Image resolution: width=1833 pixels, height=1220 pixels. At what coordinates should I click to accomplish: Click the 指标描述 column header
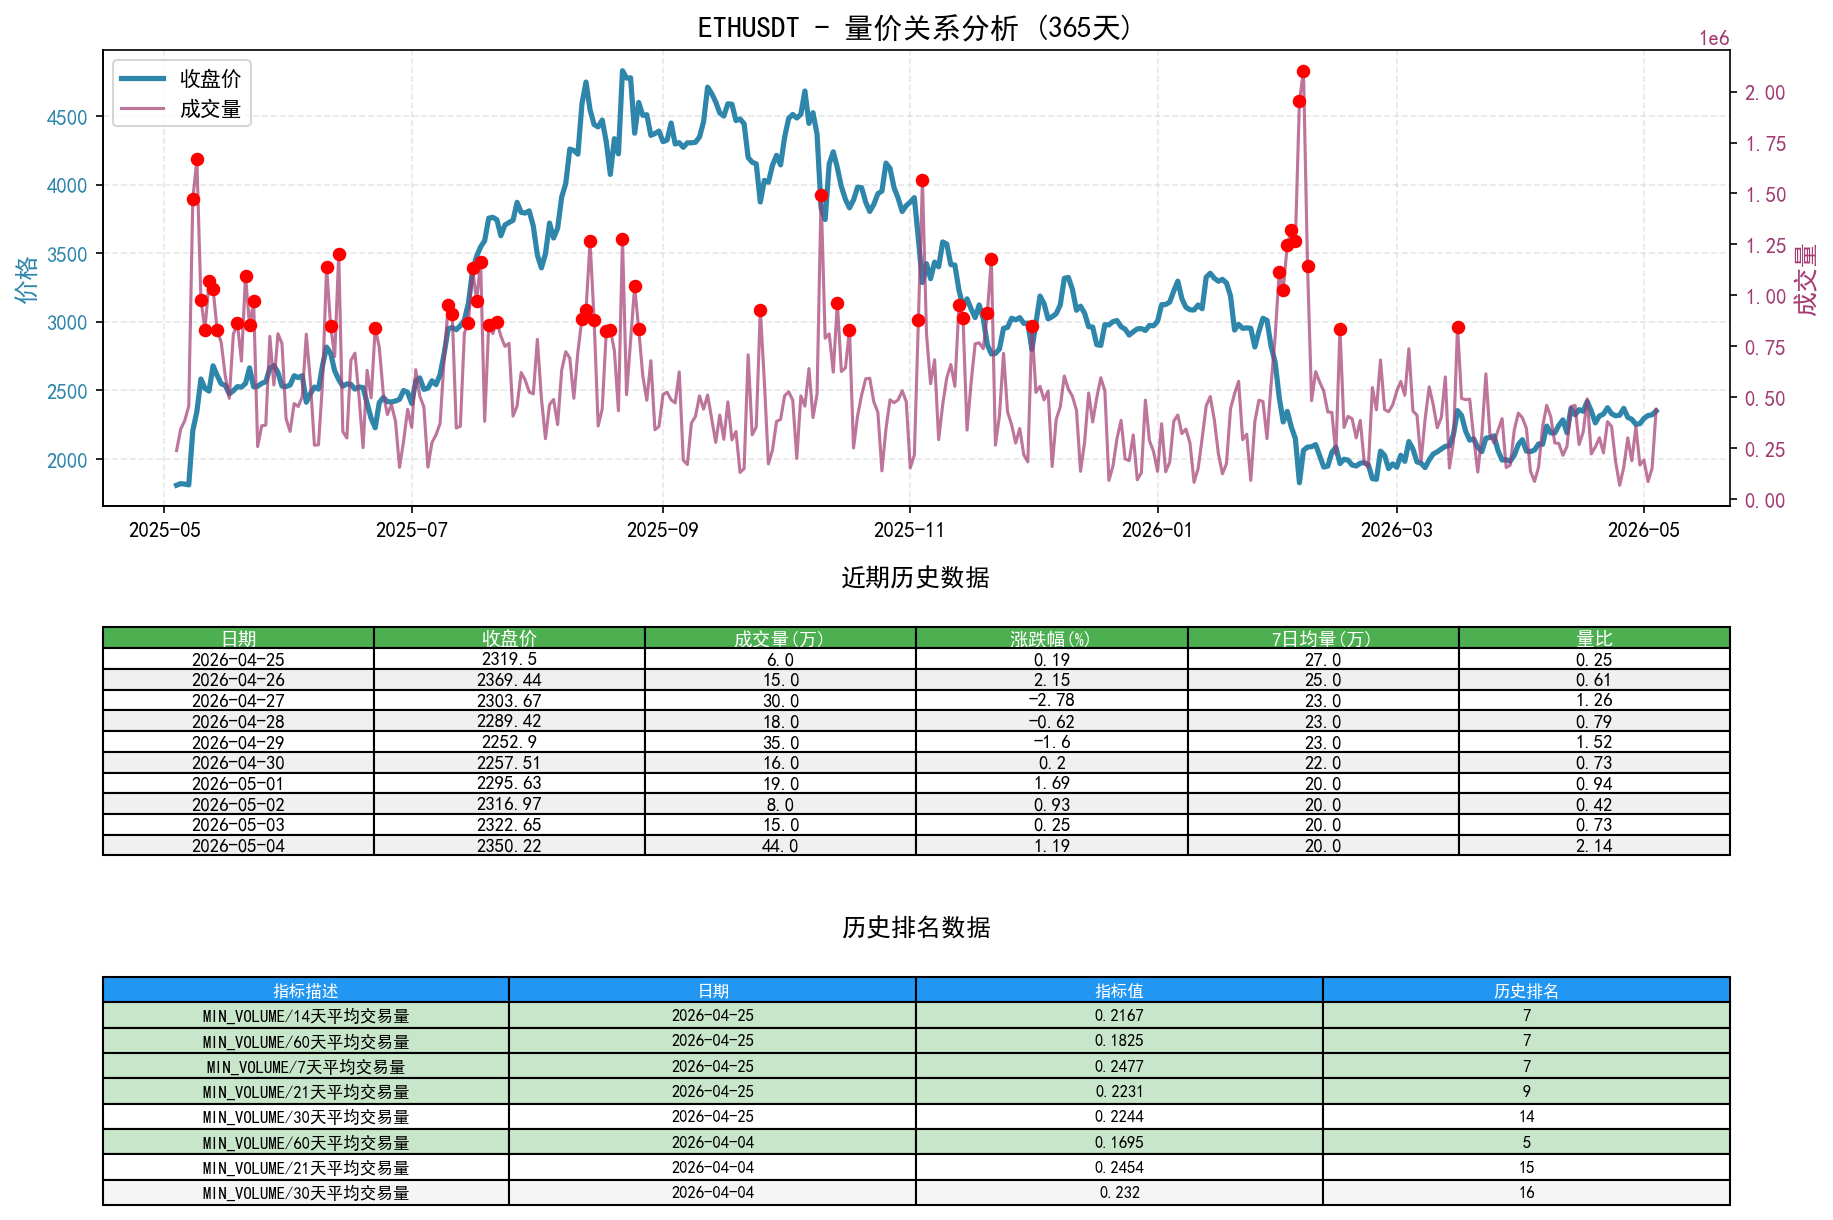pos(306,990)
